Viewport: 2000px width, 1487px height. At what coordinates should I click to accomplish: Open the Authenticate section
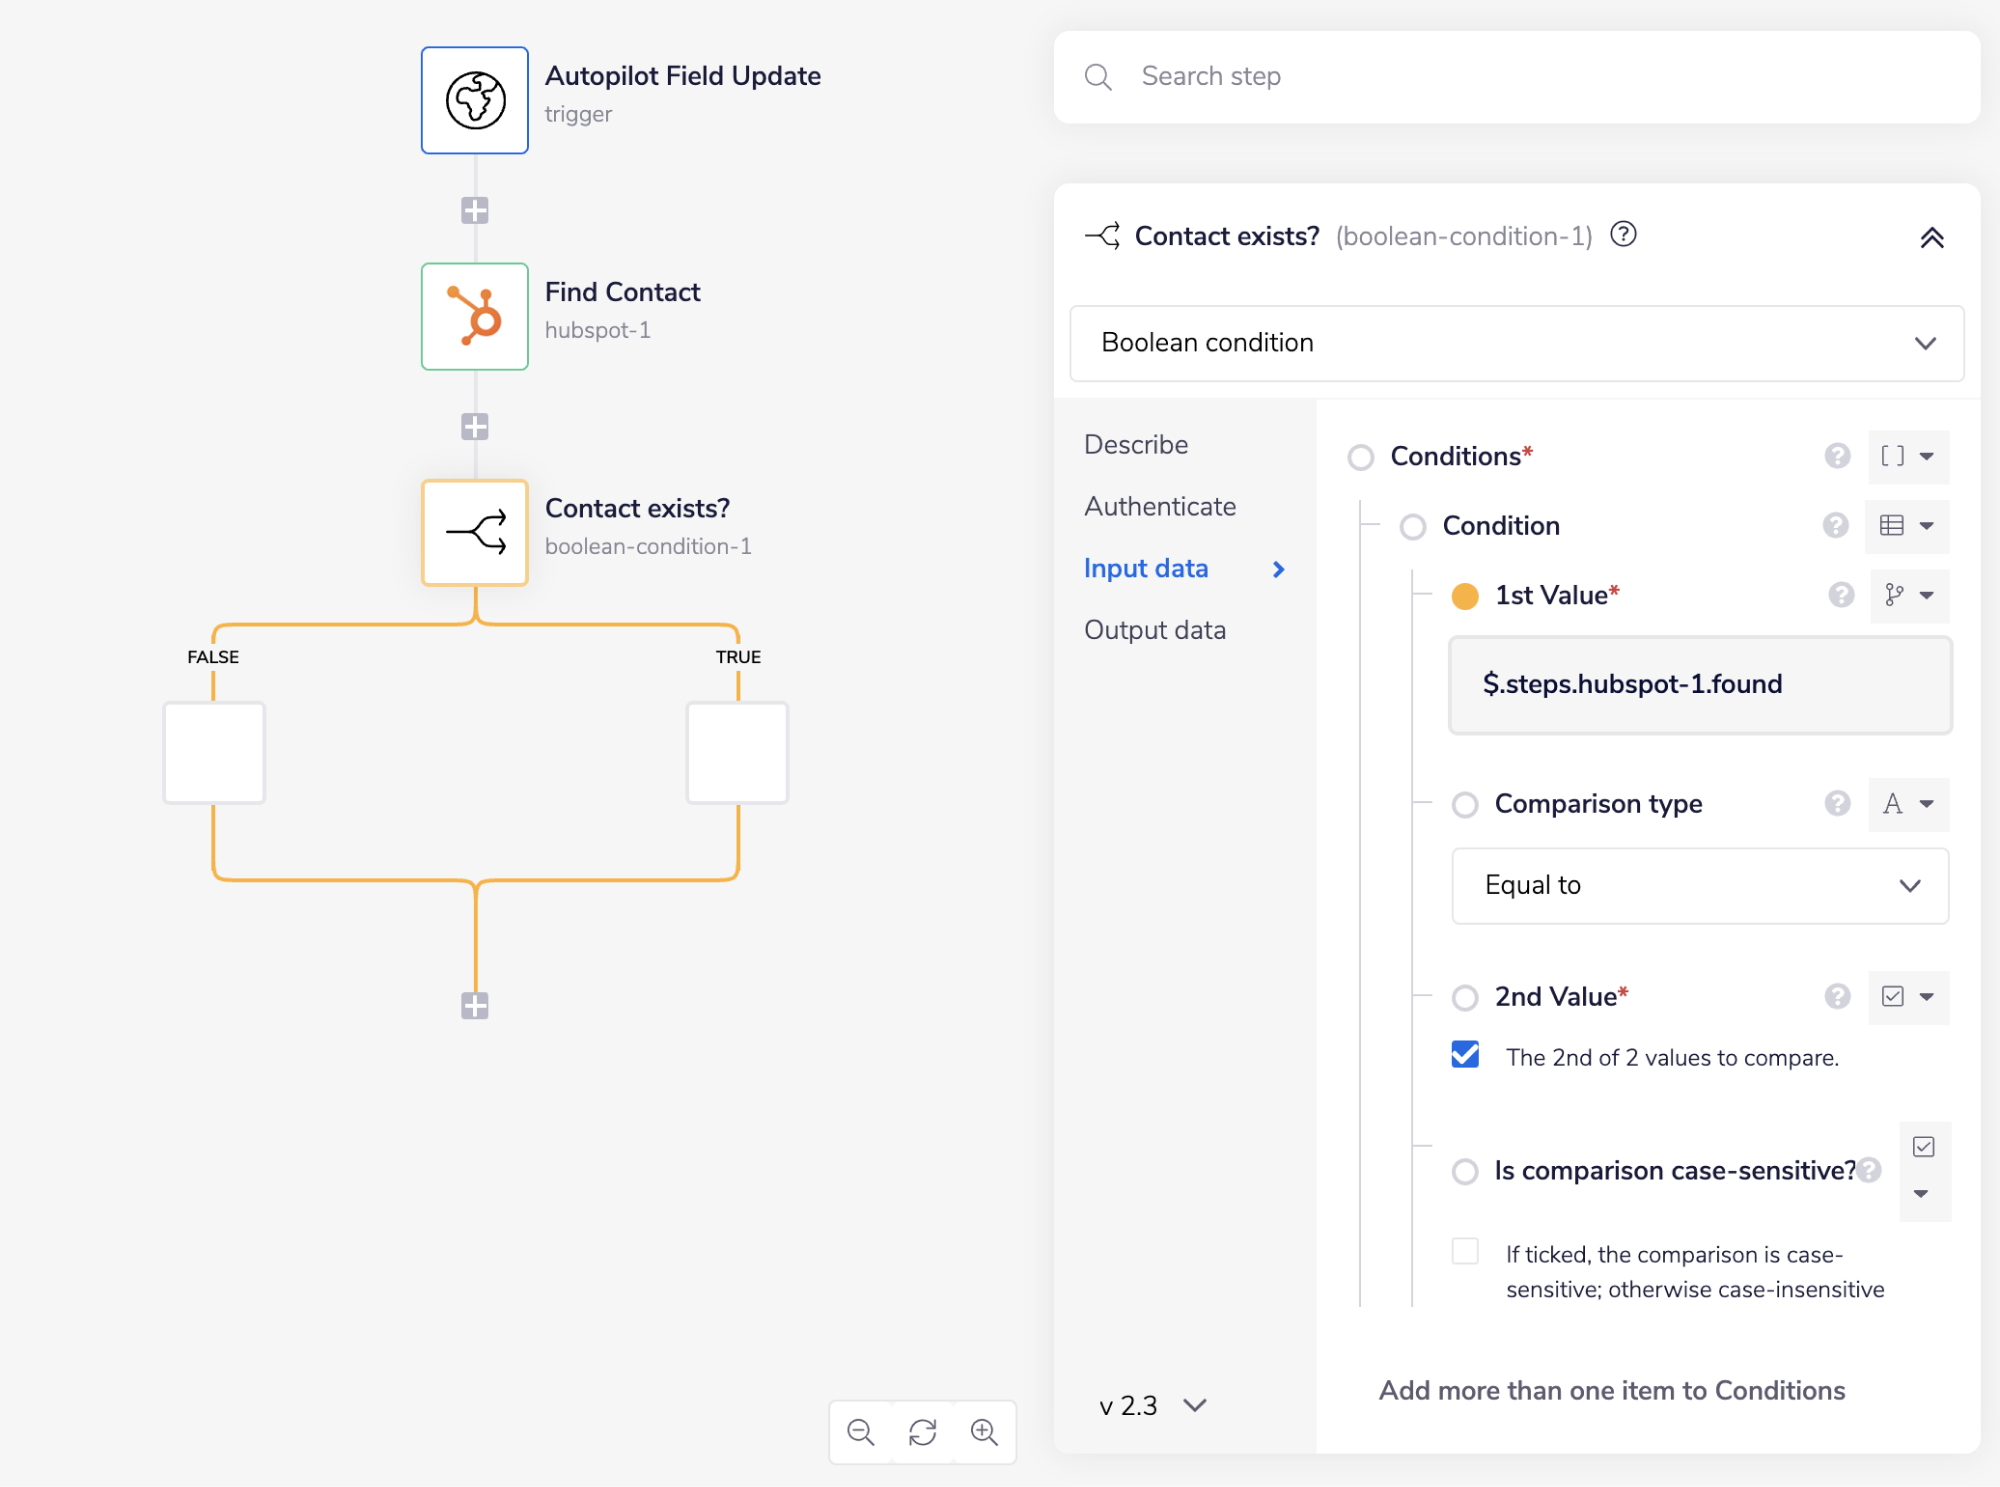pos(1159,506)
